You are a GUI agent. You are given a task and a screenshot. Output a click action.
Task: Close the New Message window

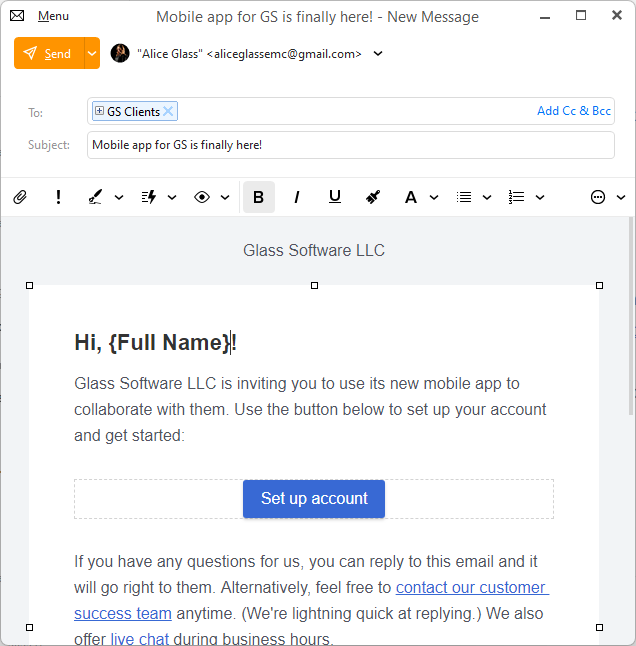[617, 15]
